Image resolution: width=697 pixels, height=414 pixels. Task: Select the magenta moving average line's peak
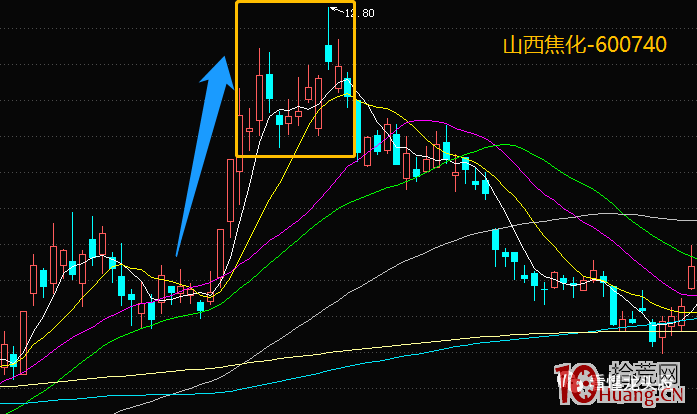tap(425, 121)
